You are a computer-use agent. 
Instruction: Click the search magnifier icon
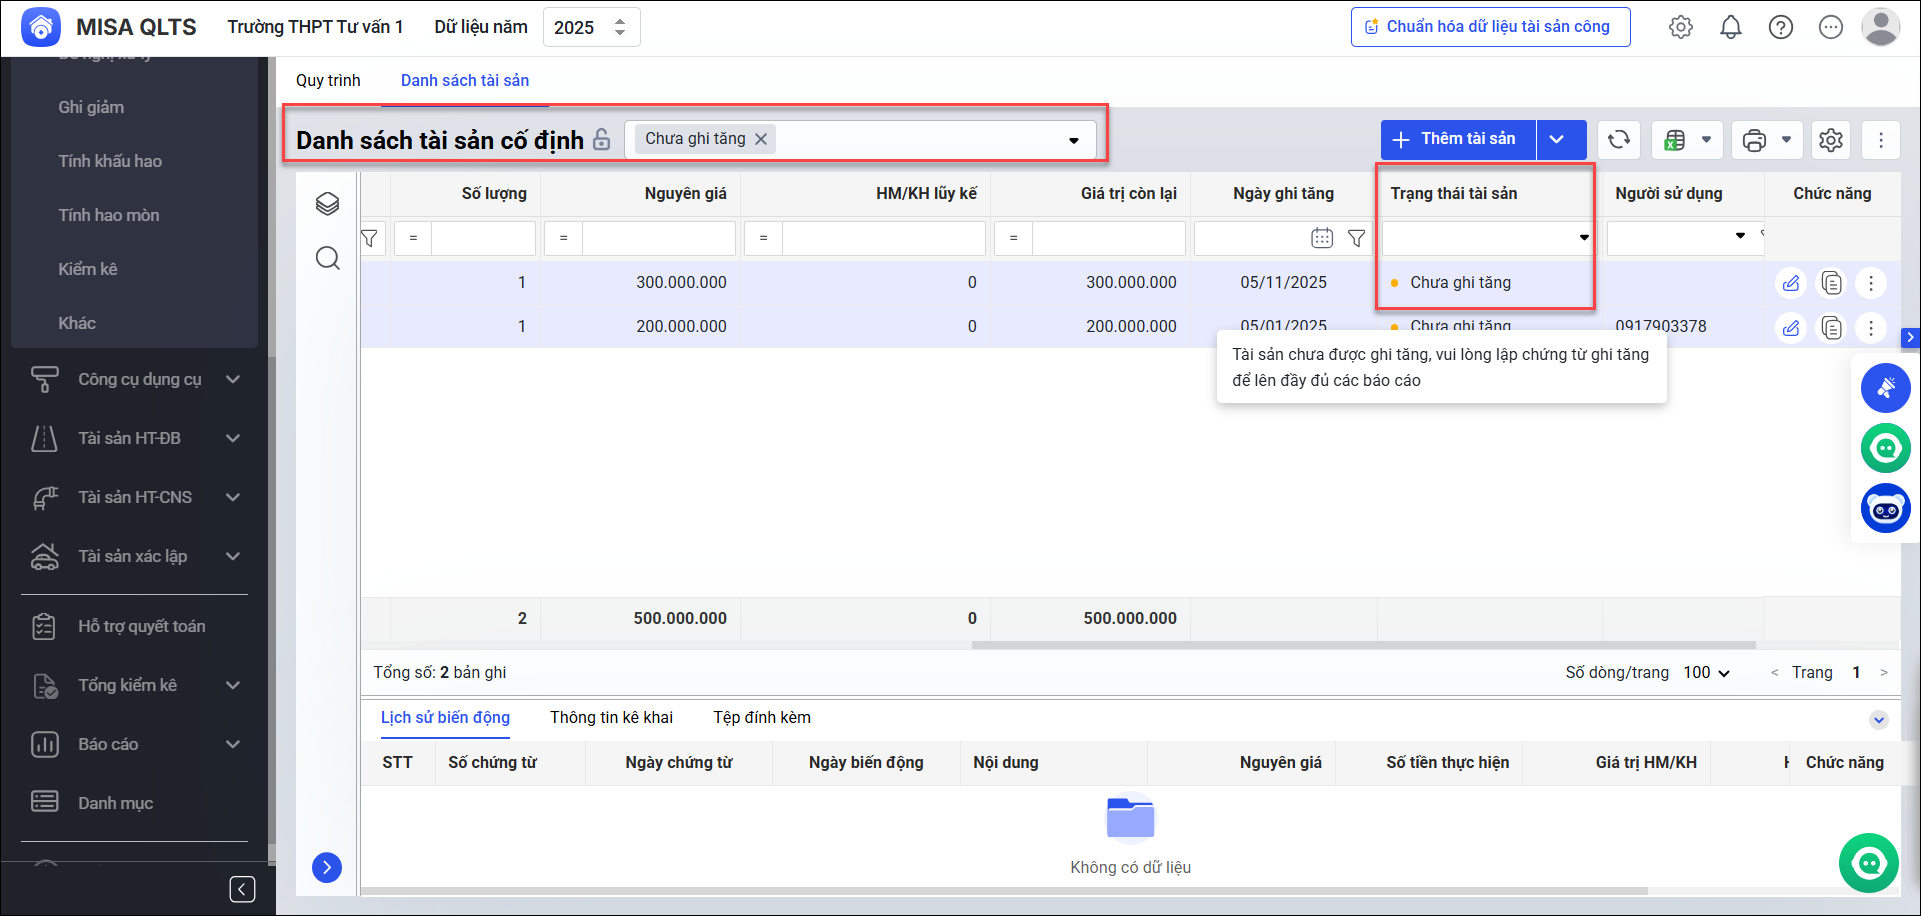[x=327, y=259]
